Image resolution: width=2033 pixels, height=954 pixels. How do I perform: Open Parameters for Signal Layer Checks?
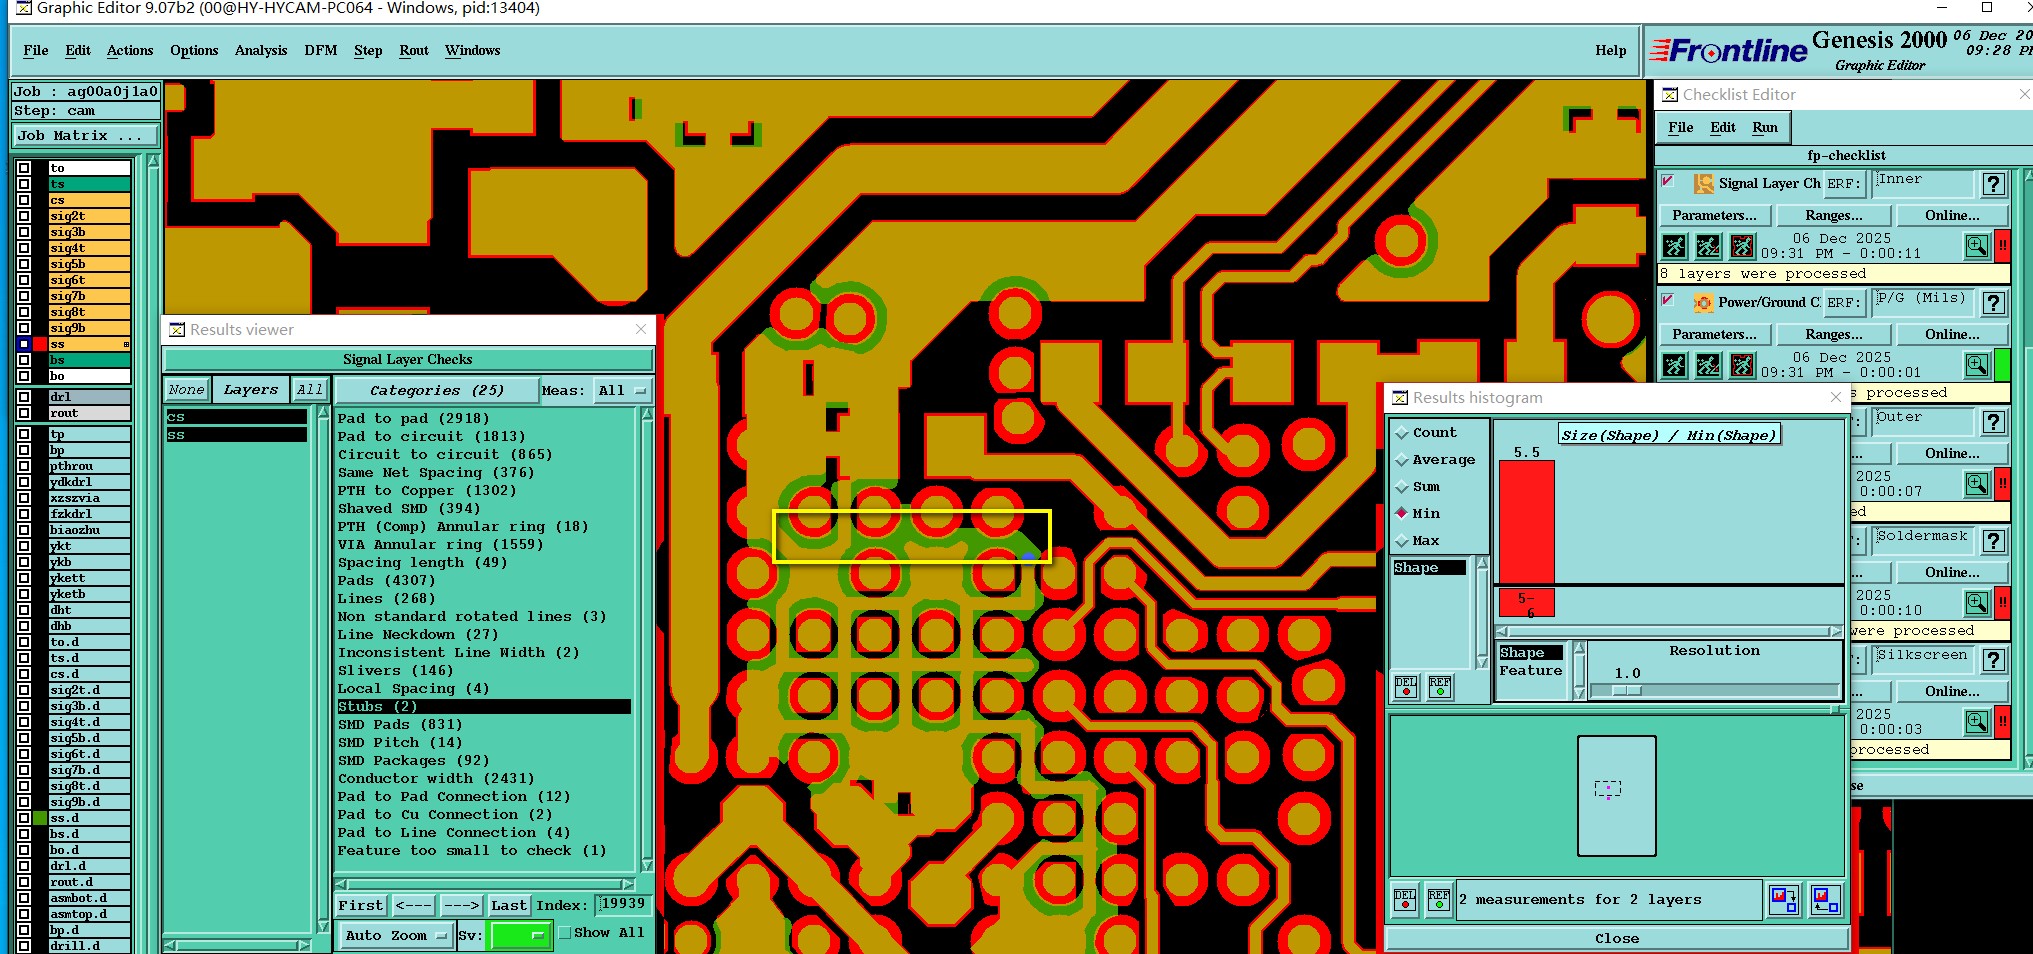click(x=1714, y=216)
